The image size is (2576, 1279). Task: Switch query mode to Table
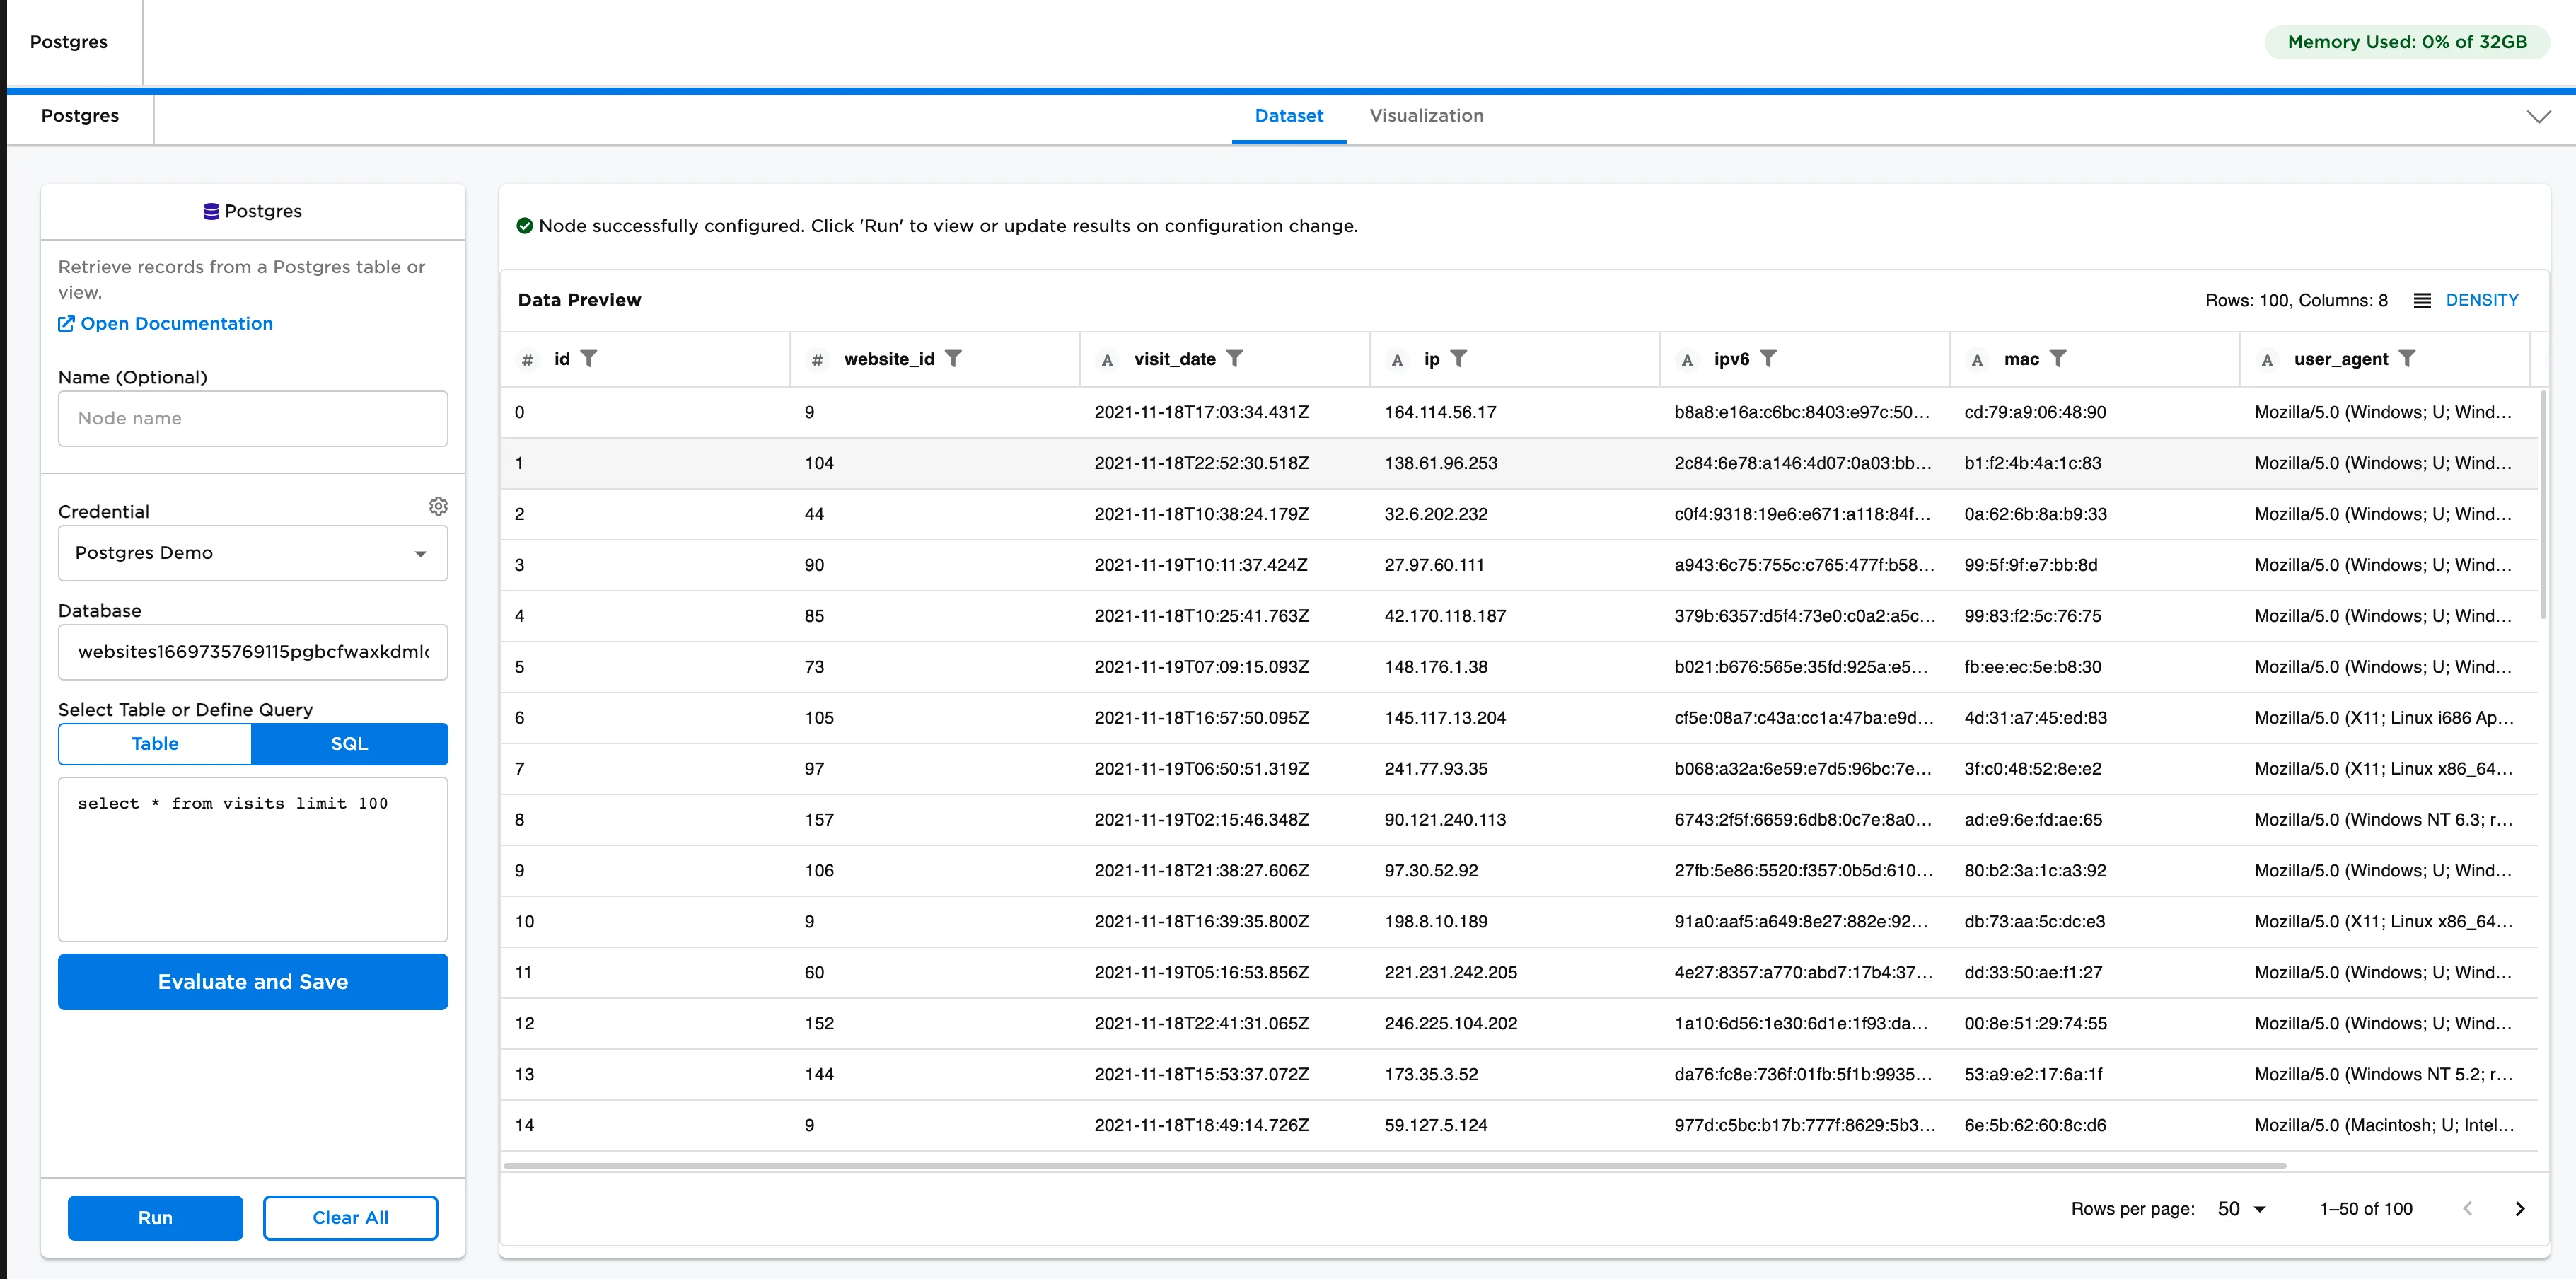pos(155,744)
